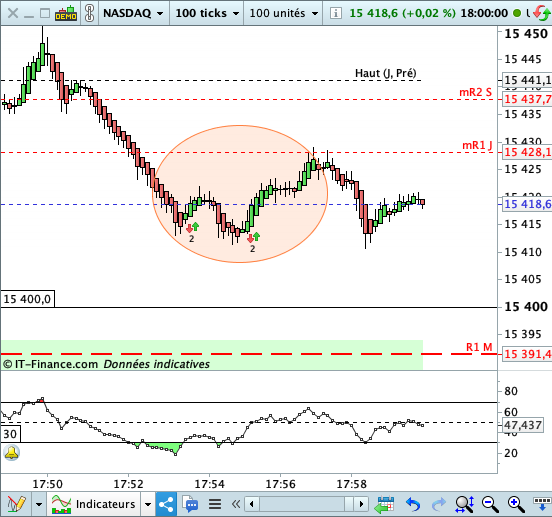Screen dimensions: 552x517
Task: Click the 'mR2 S' pivot label
Action: 475,92
